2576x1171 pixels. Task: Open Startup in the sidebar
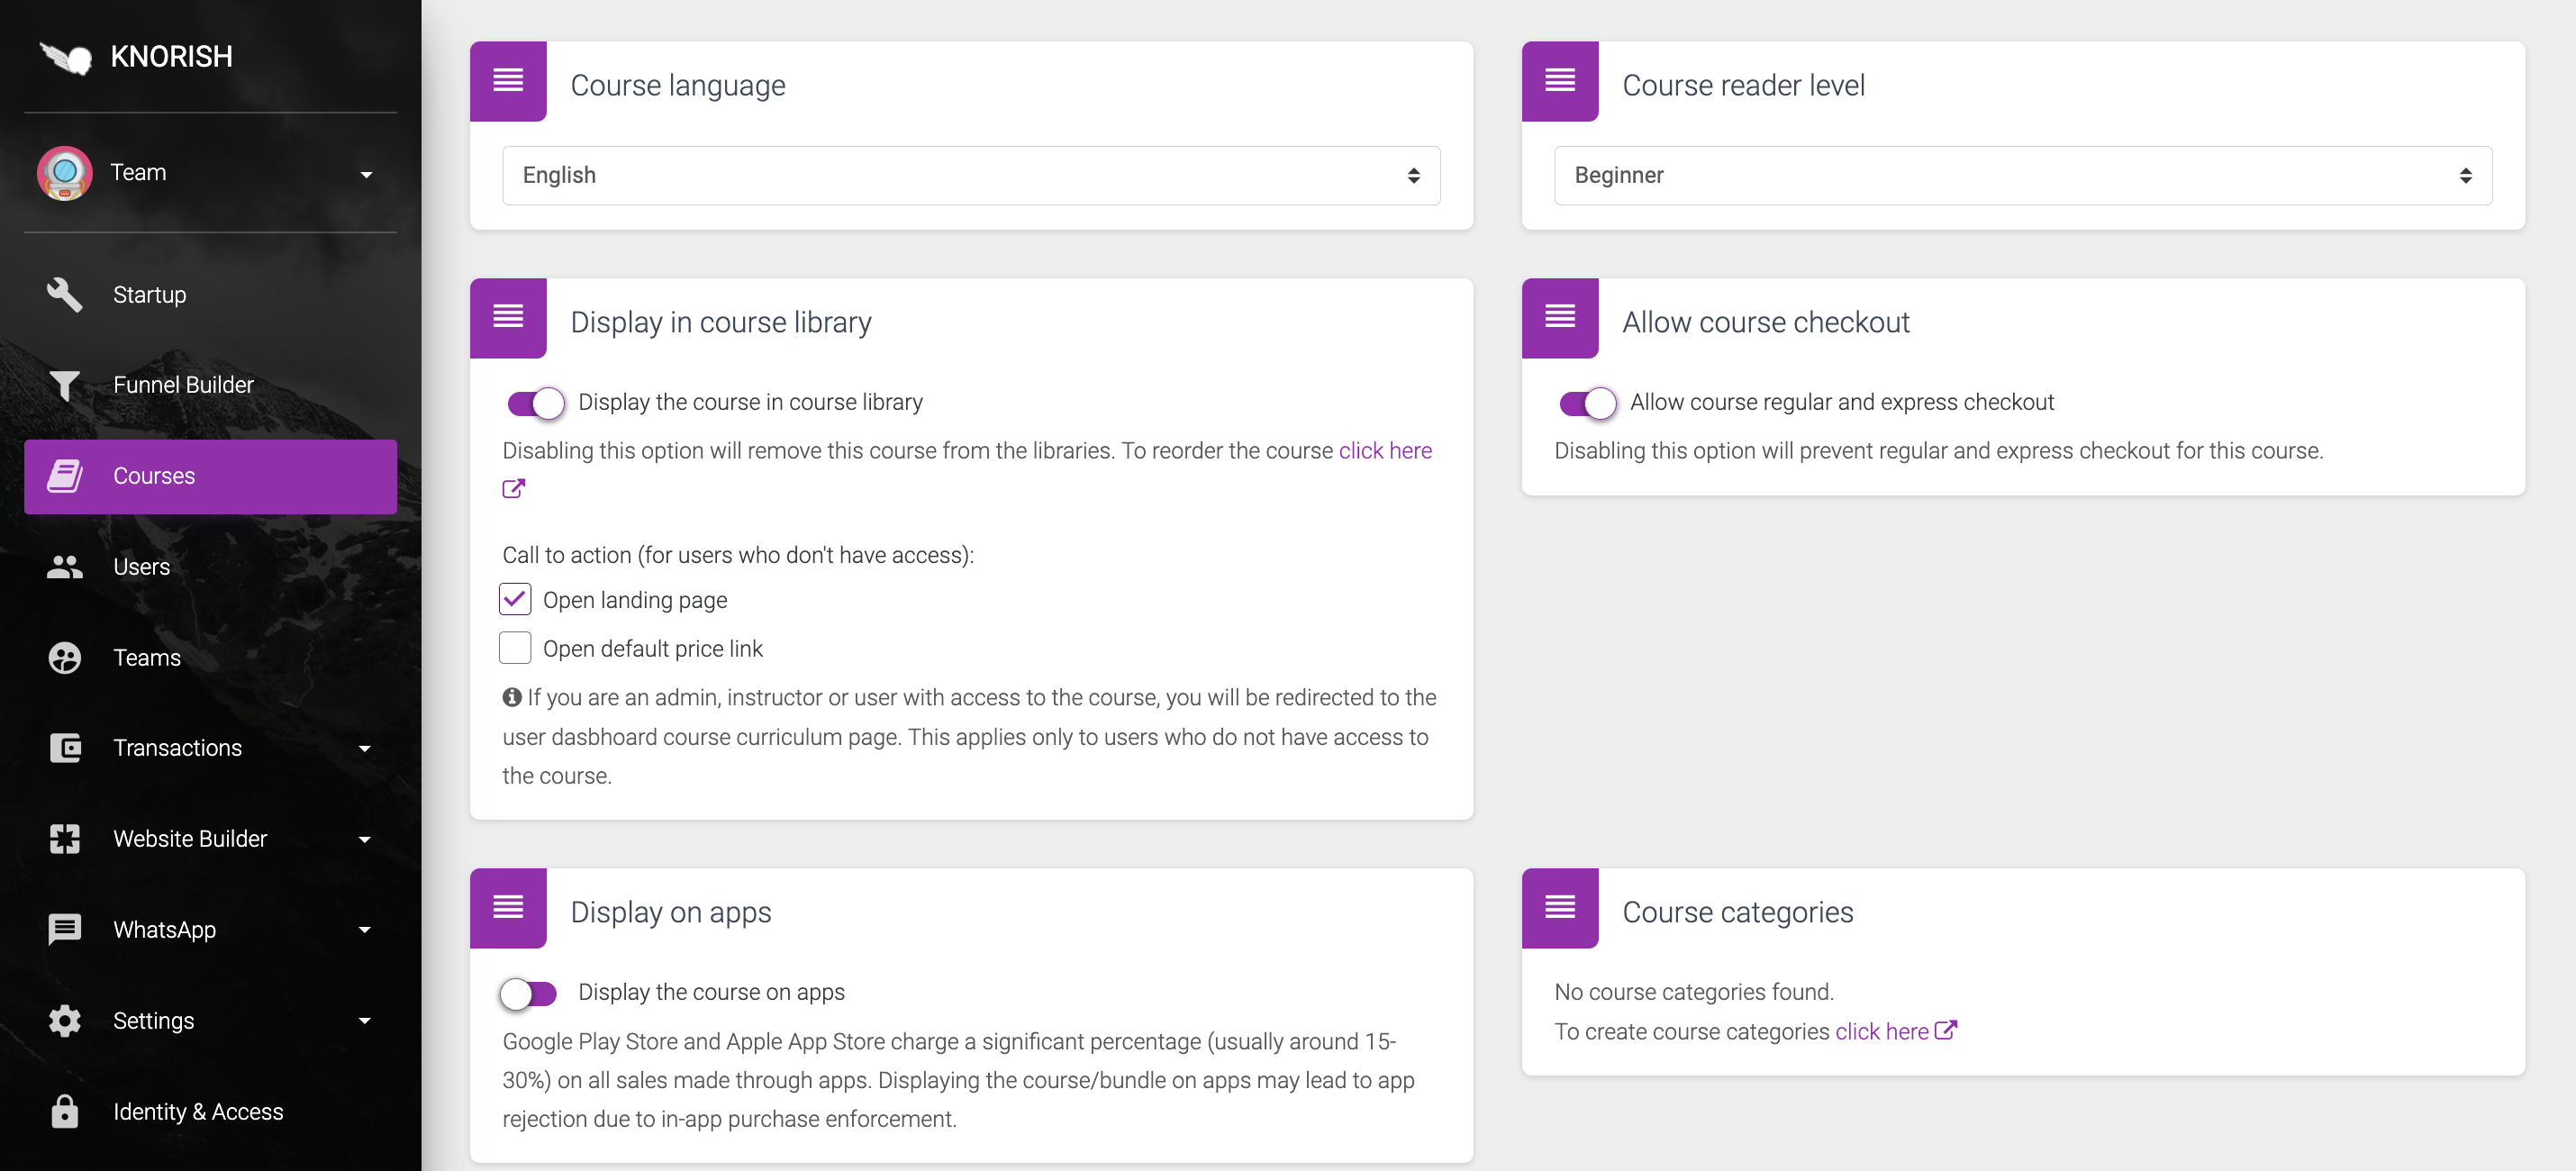pyautogui.click(x=210, y=295)
